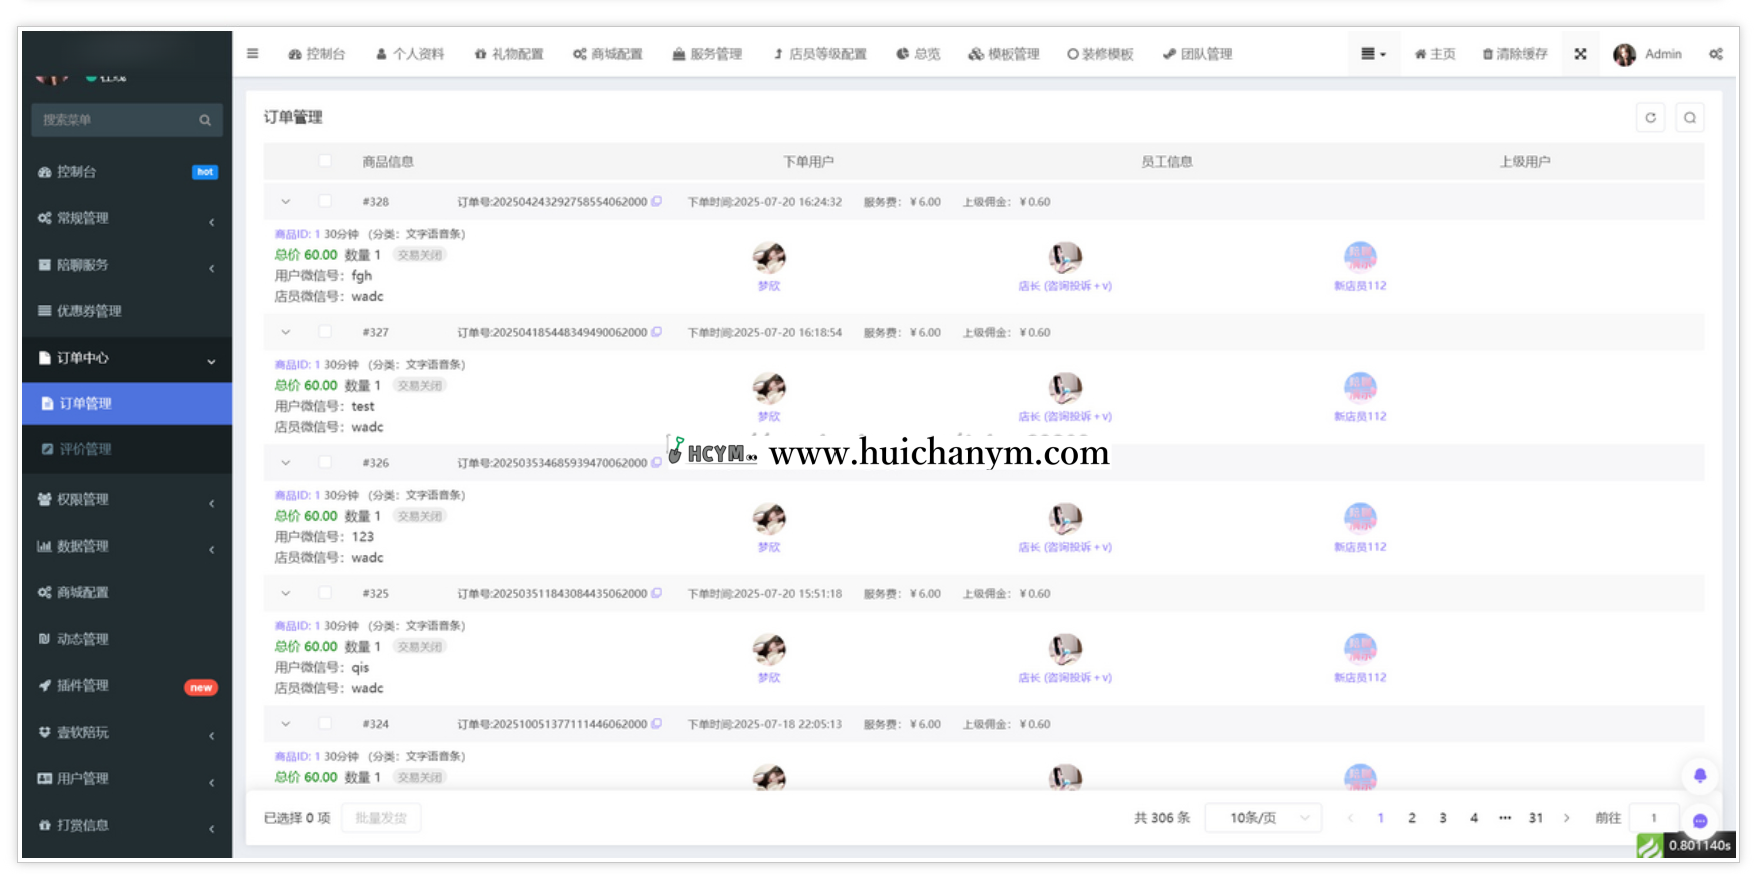Image resolution: width=1761 pixels, height=874 pixels.
Task: Open sidebar 商城配置 item
Action: pyautogui.click(x=127, y=593)
